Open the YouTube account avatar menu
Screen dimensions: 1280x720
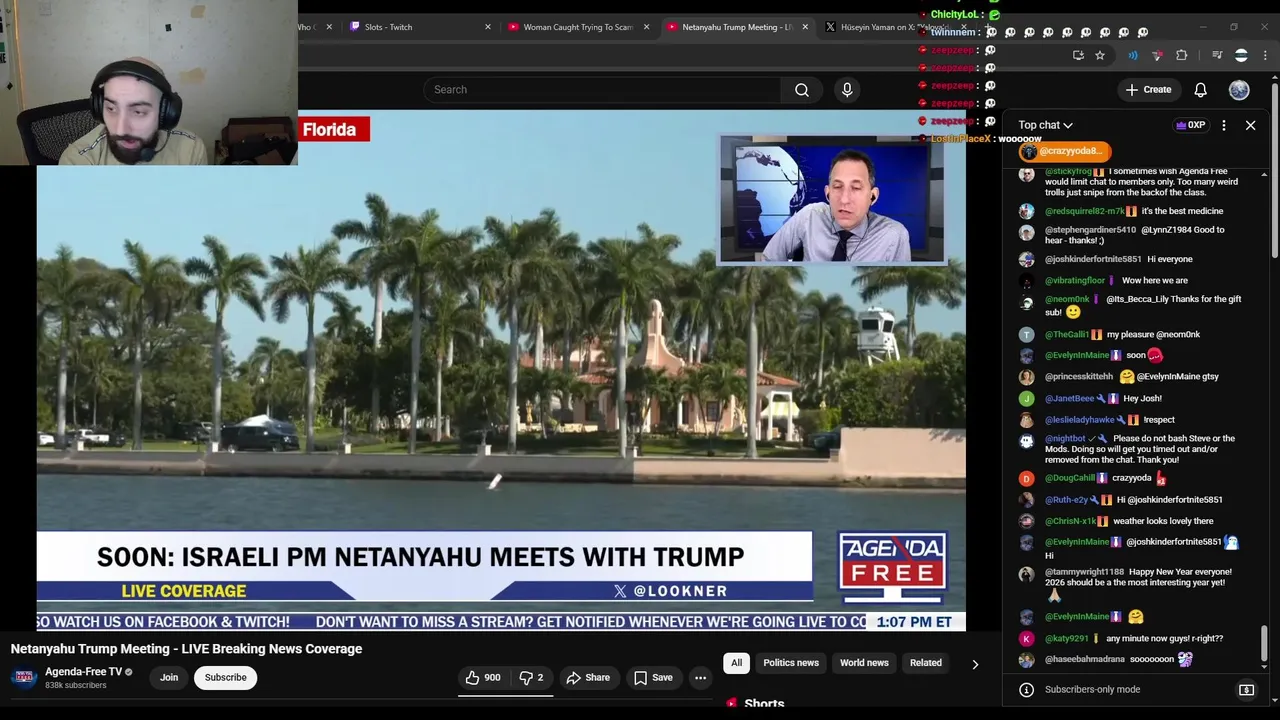coord(1239,90)
